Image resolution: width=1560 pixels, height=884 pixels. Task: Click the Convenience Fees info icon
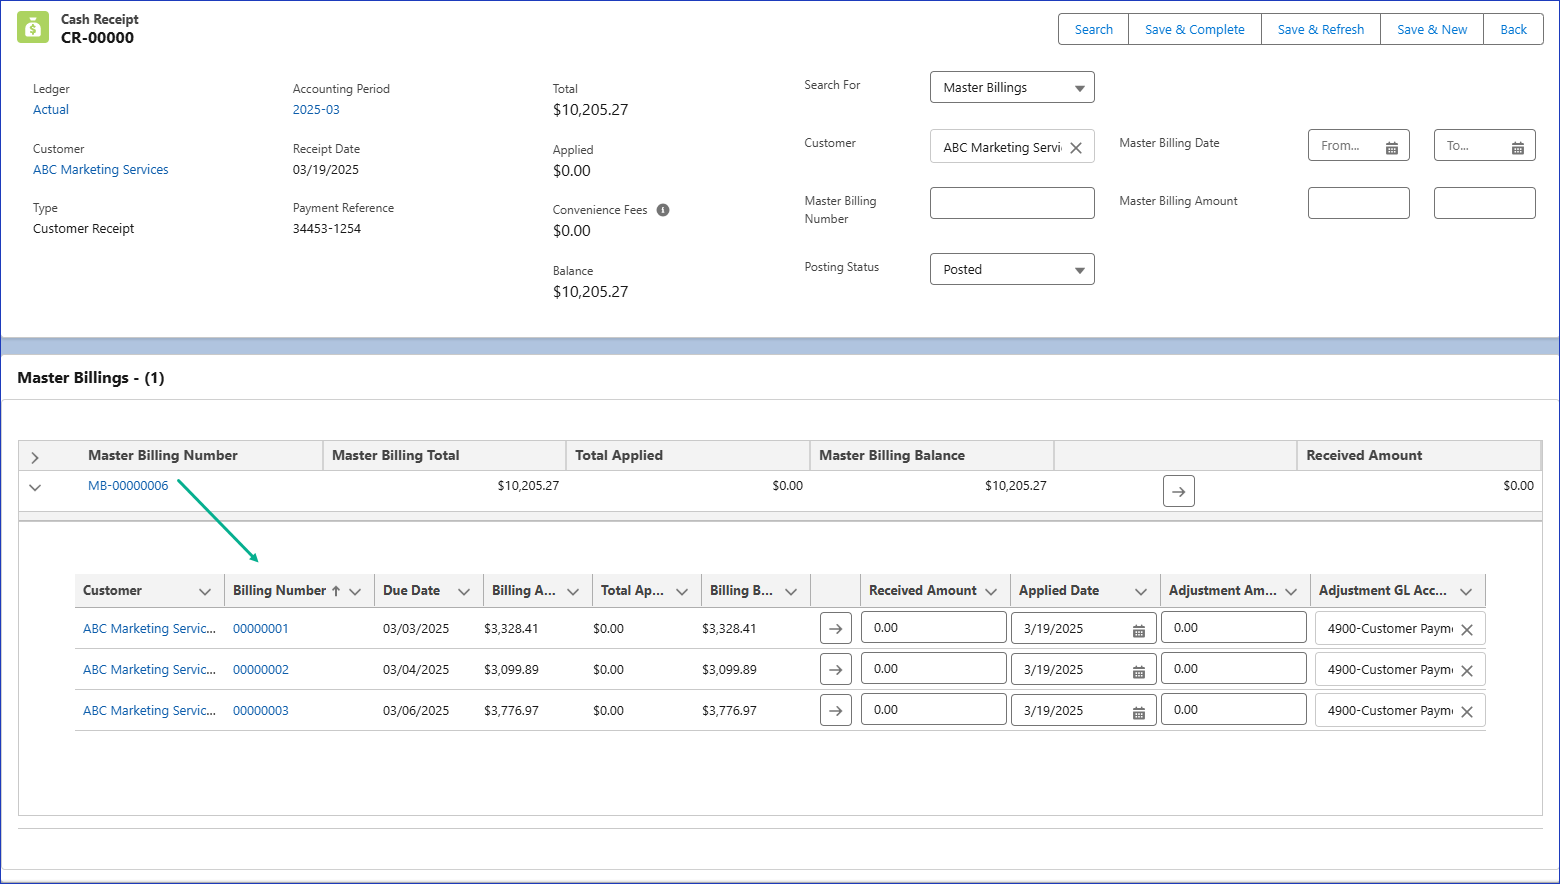[x=663, y=210]
